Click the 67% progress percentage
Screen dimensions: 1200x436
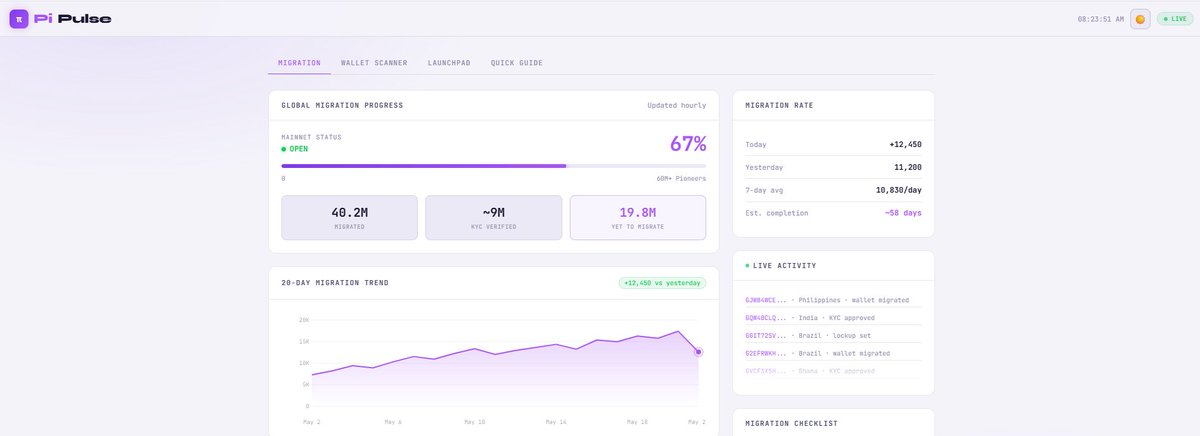point(688,143)
